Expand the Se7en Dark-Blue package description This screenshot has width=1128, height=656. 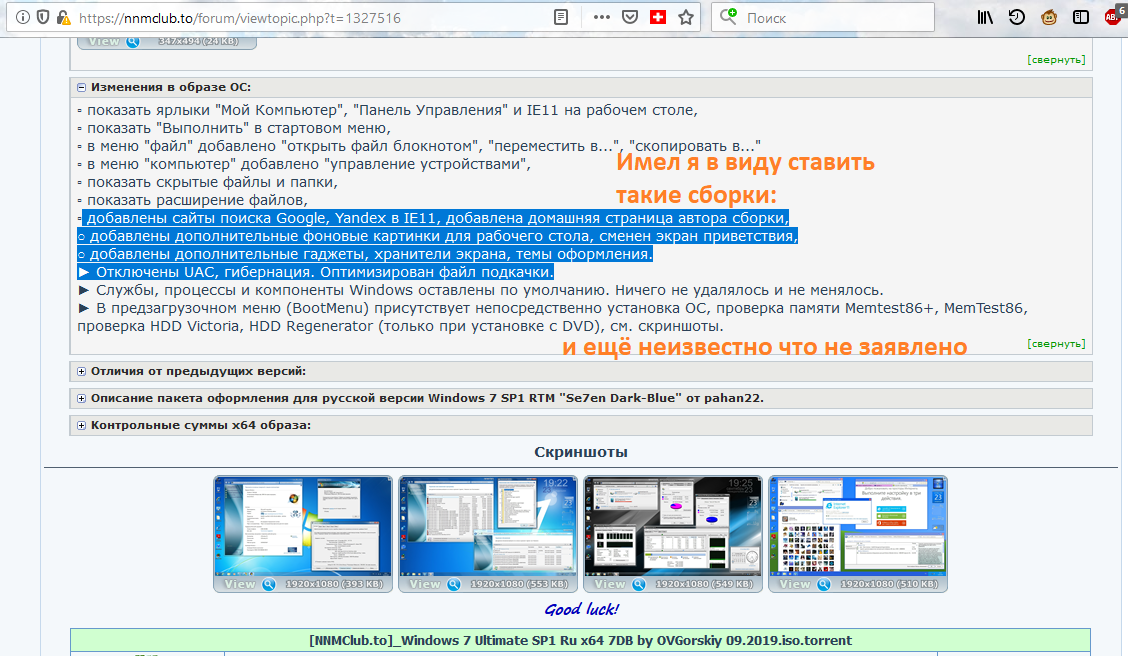(81, 398)
